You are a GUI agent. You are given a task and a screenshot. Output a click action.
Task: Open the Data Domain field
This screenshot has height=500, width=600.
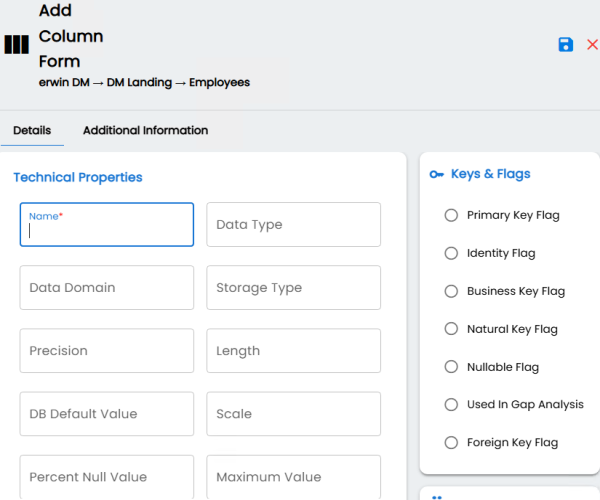coord(107,288)
